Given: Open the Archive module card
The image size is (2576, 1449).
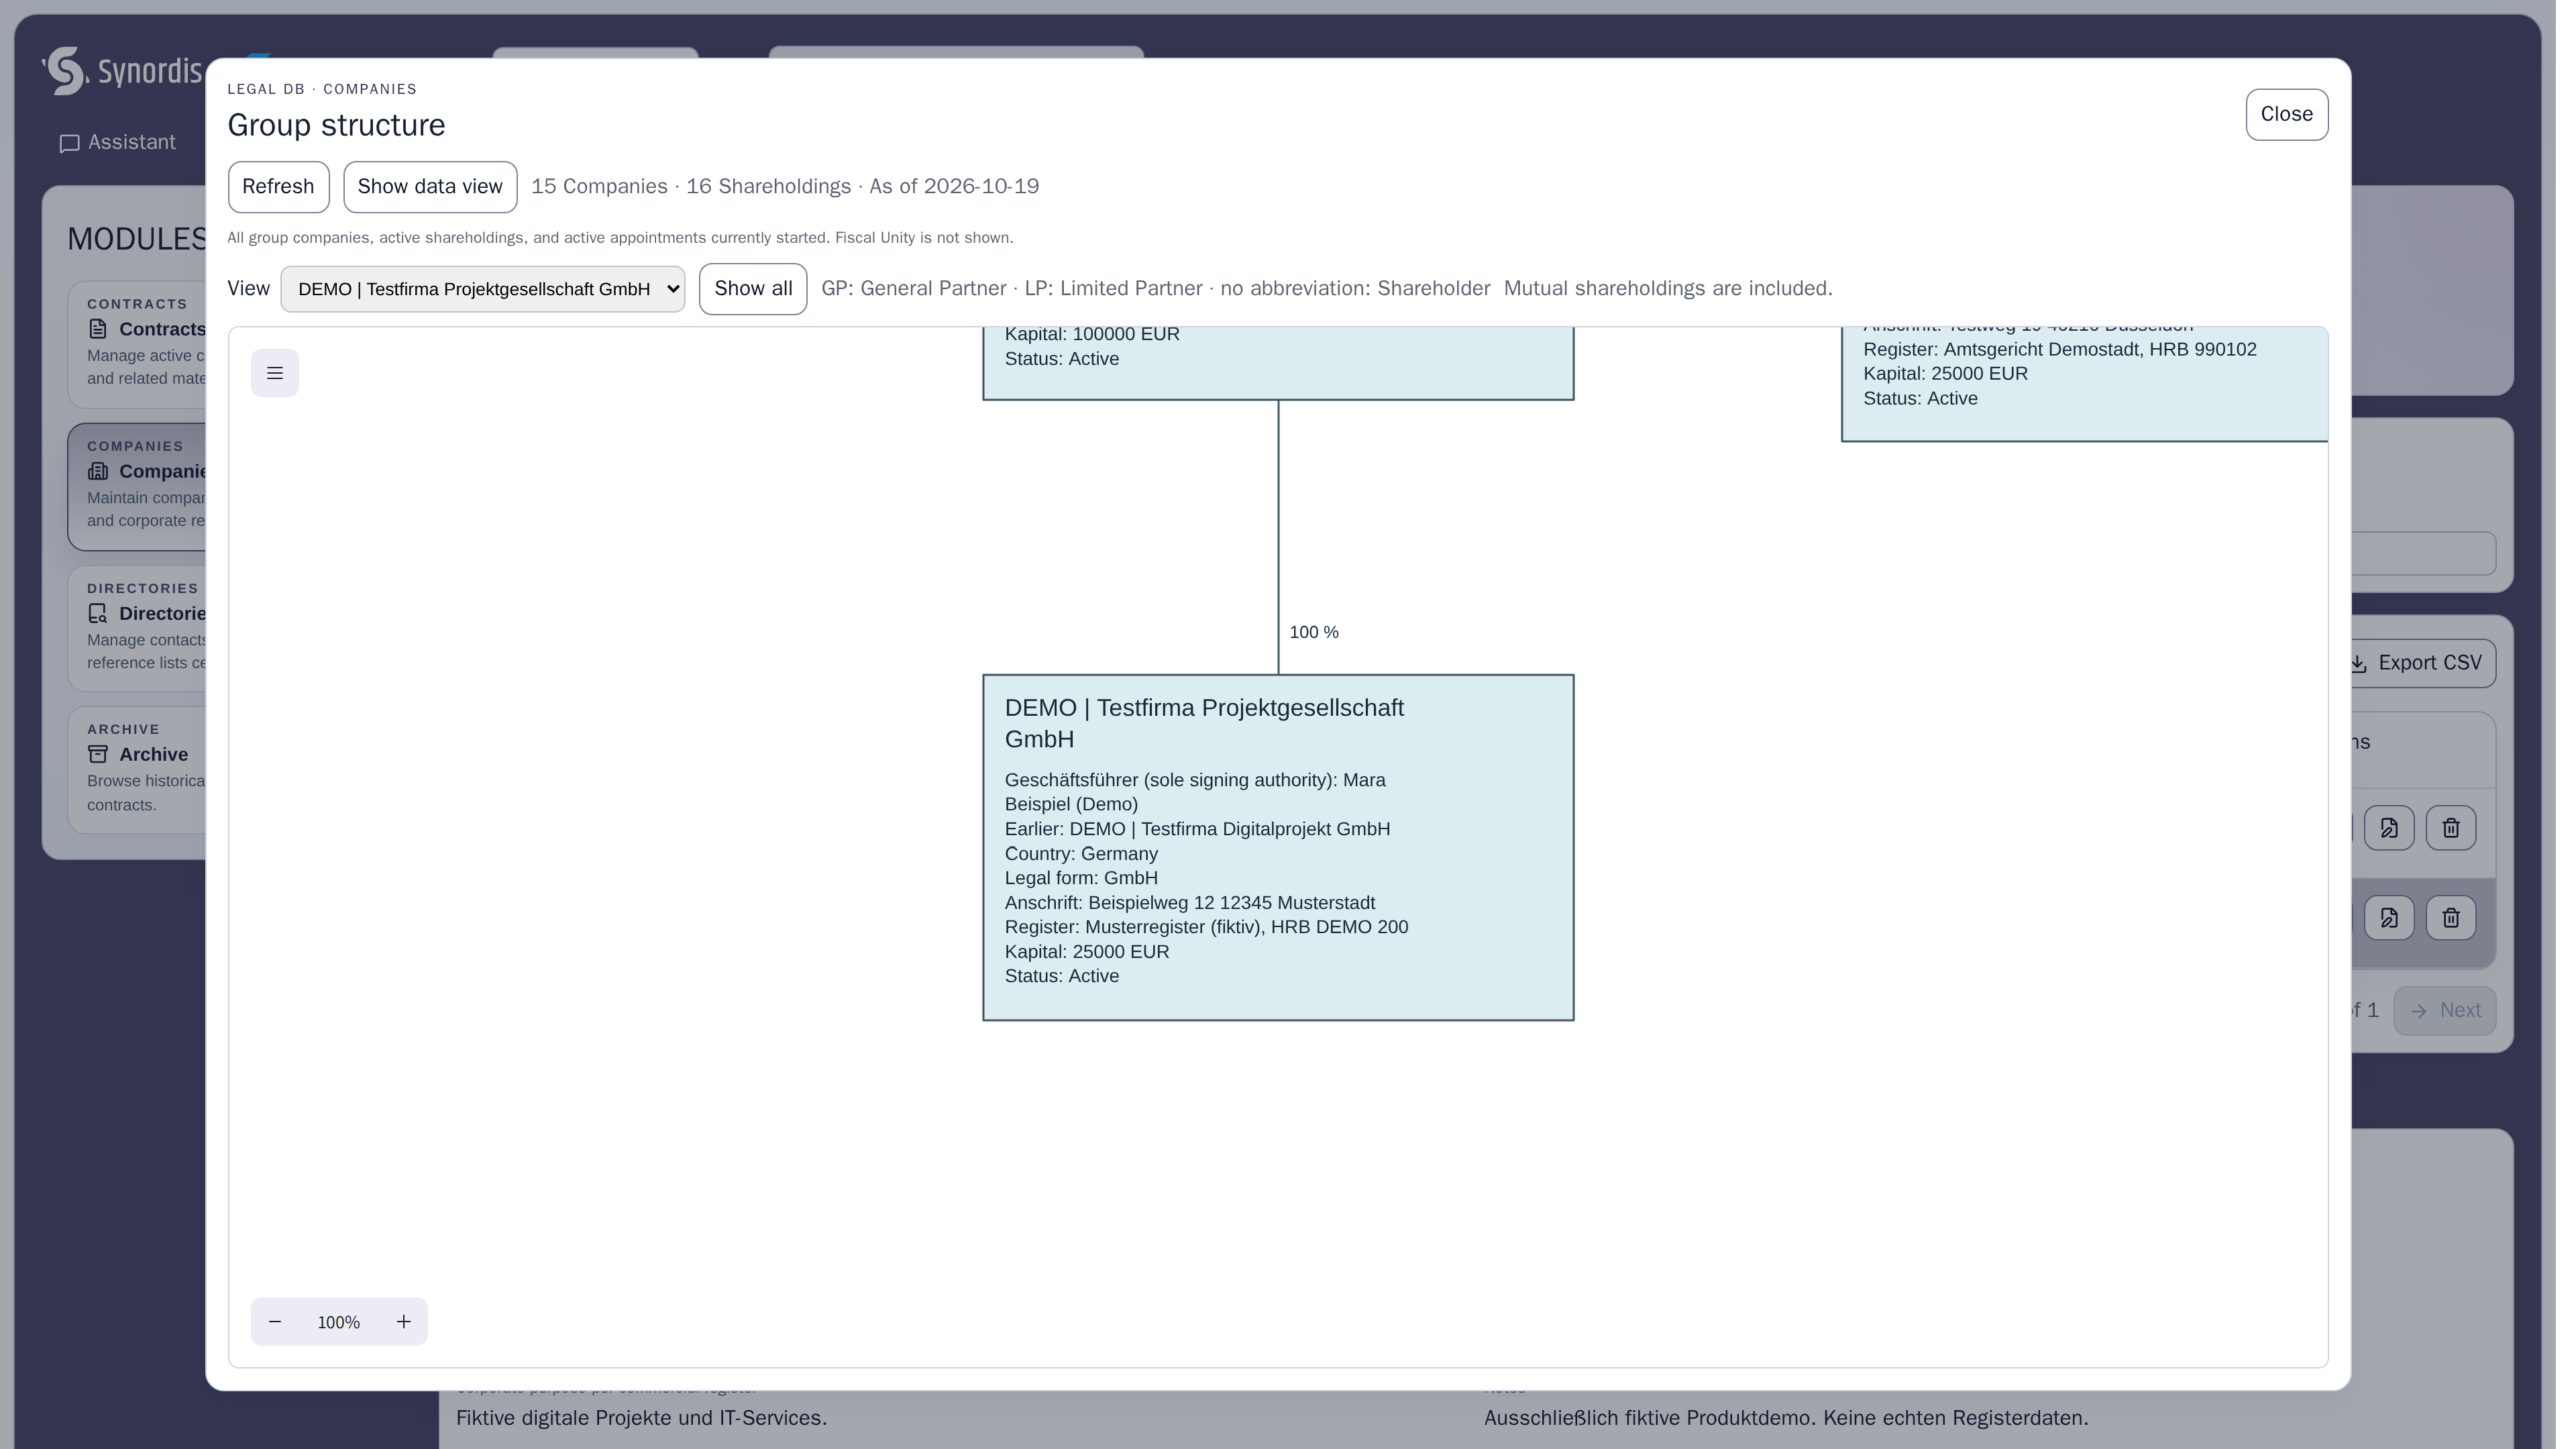Looking at the screenshot, I should point(137,770).
